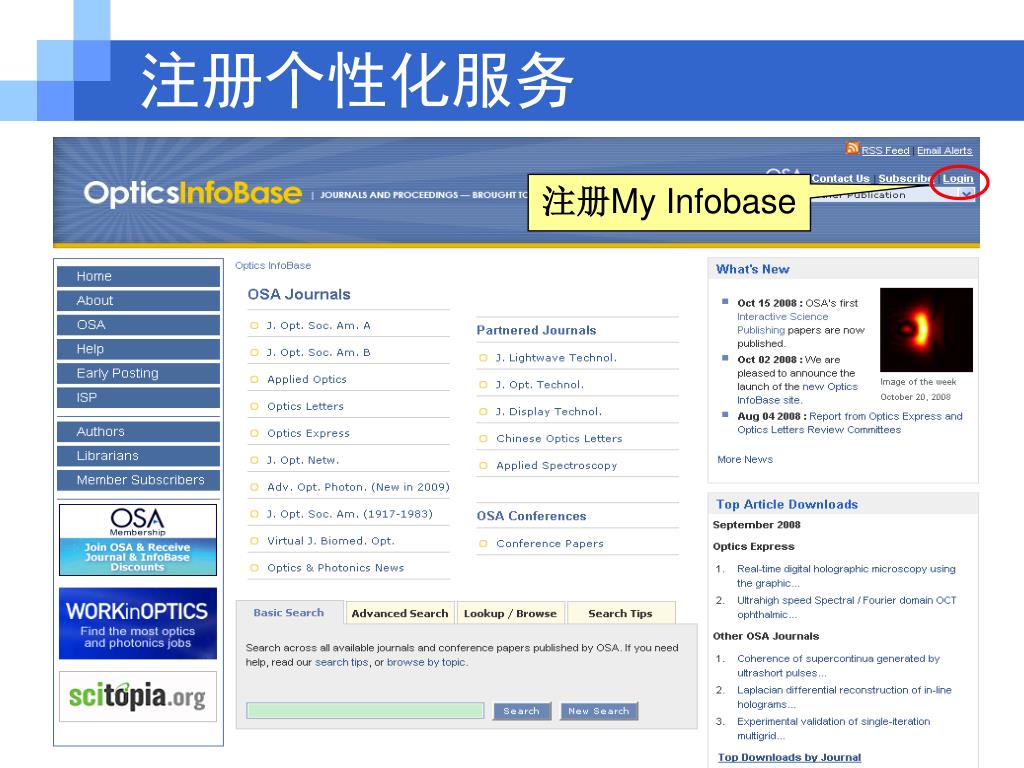Open Optics Letters journal
Viewport: 1024px width, 768px height.
tap(305, 406)
